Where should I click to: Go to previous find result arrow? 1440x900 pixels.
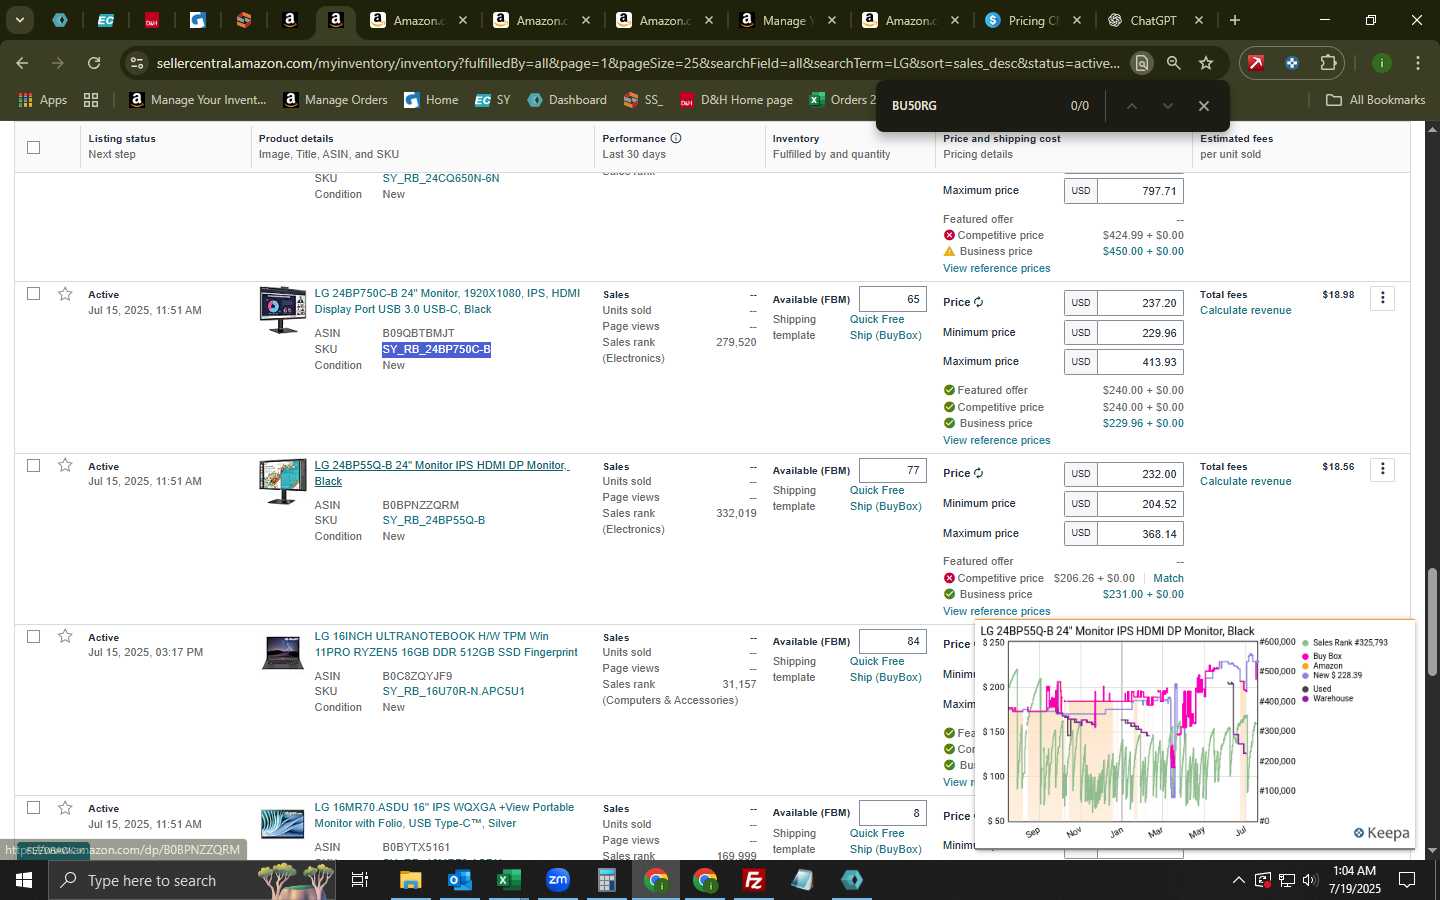coord(1132,106)
